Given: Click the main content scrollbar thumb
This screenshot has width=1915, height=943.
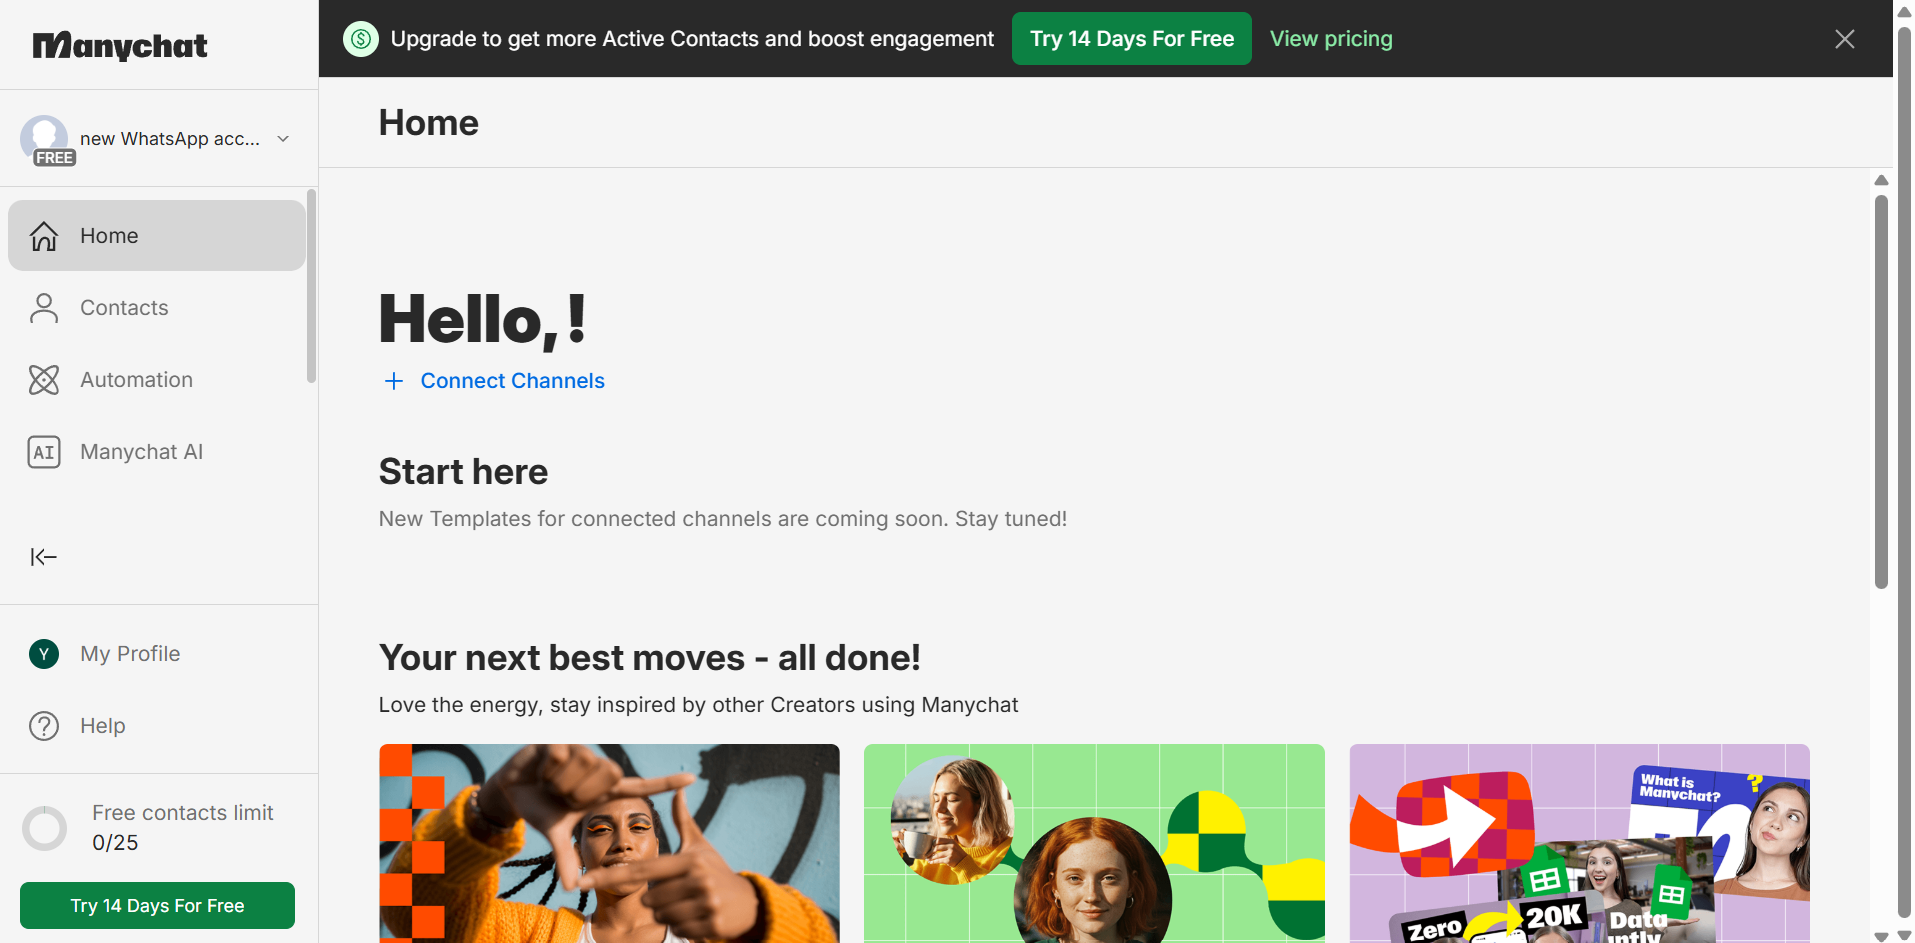Looking at the screenshot, I should pyautogui.click(x=1881, y=392).
